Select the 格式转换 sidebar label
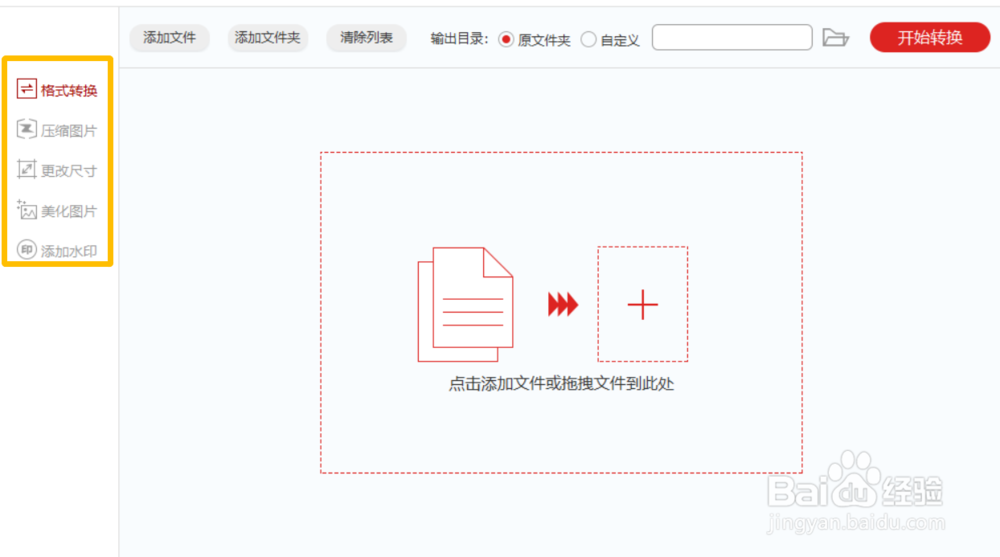The height and width of the screenshot is (557, 1000). point(69,91)
